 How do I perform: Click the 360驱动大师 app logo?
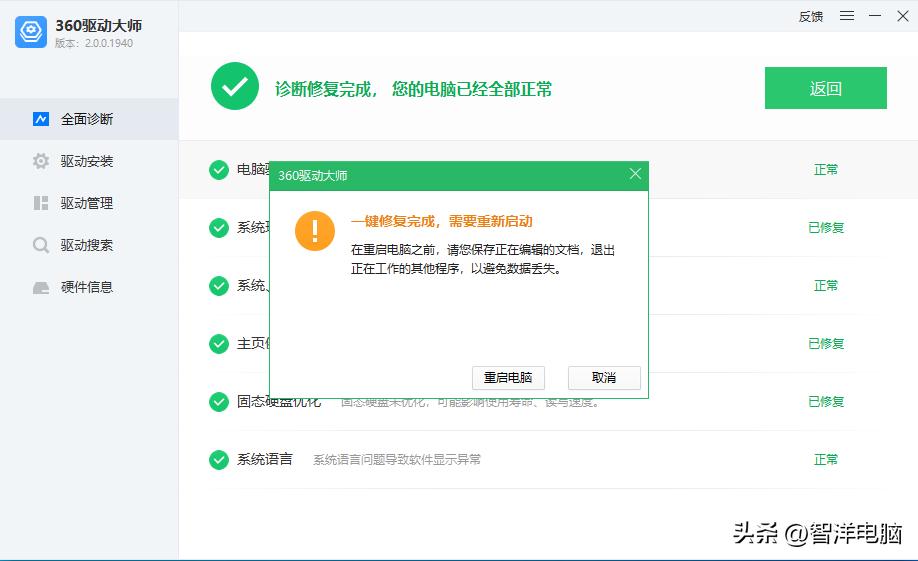click(30, 32)
